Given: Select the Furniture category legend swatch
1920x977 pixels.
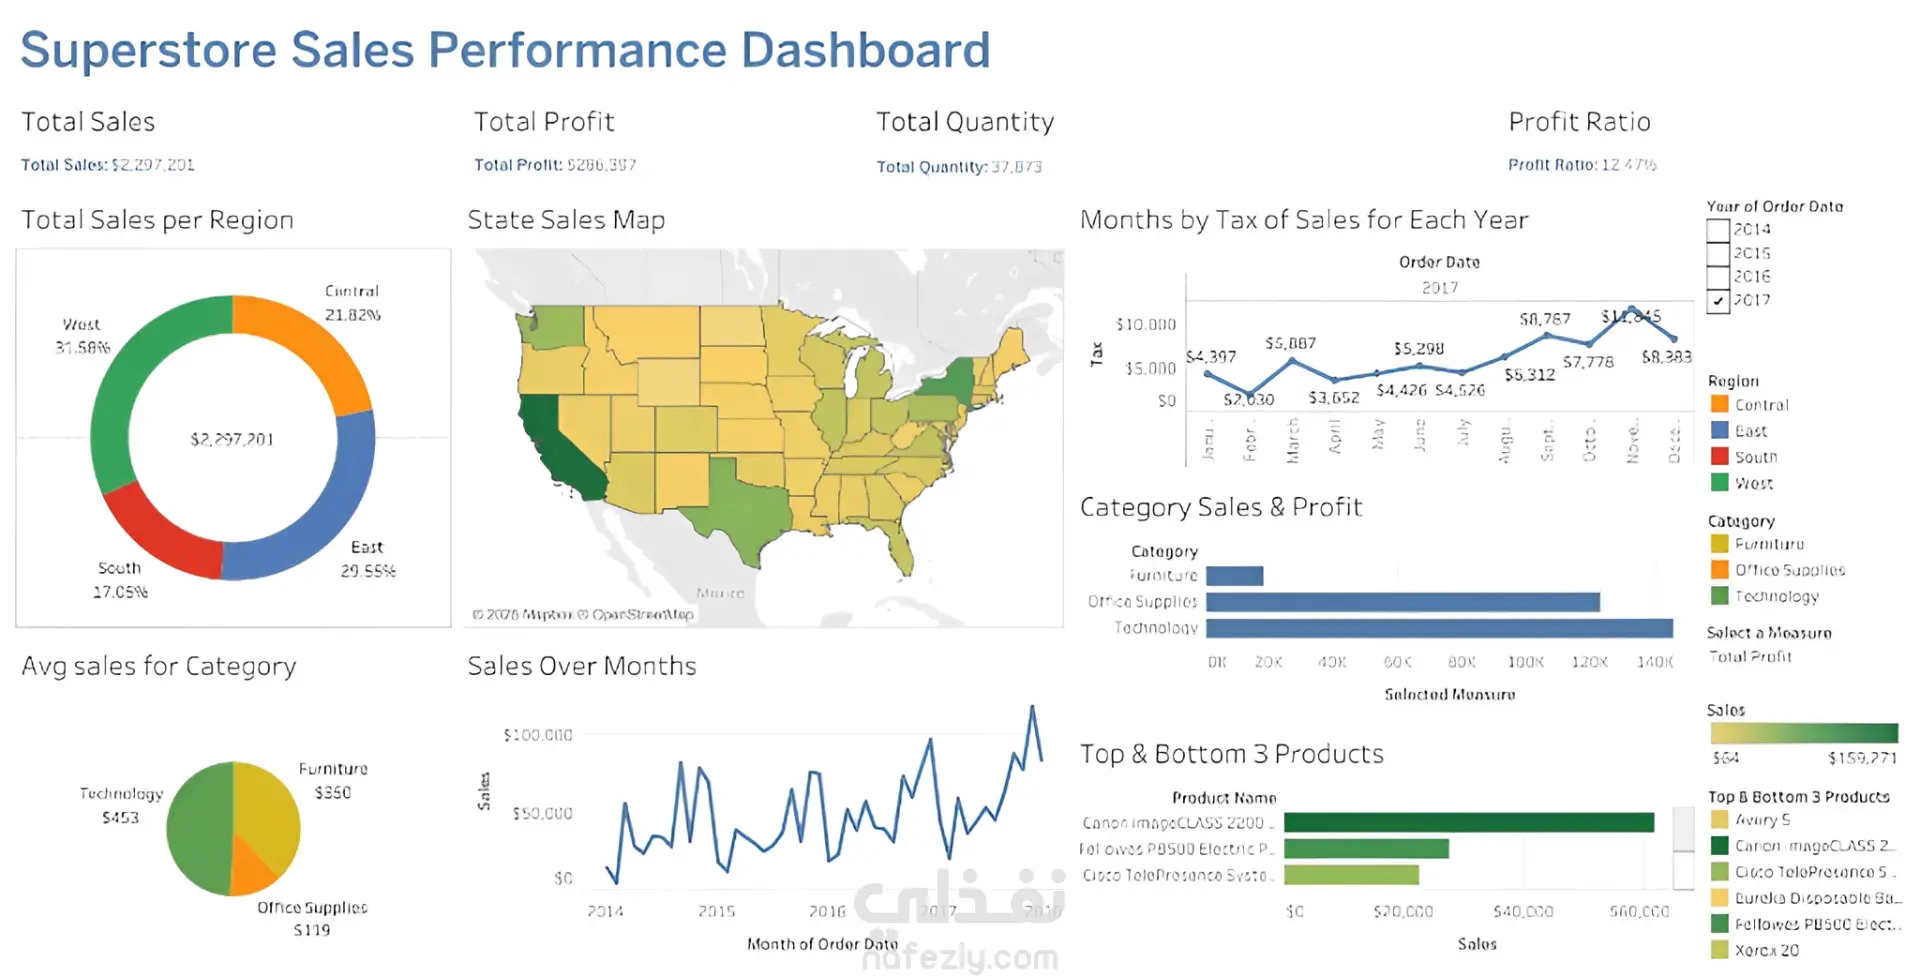Looking at the screenshot, I should pos(1720,544).
